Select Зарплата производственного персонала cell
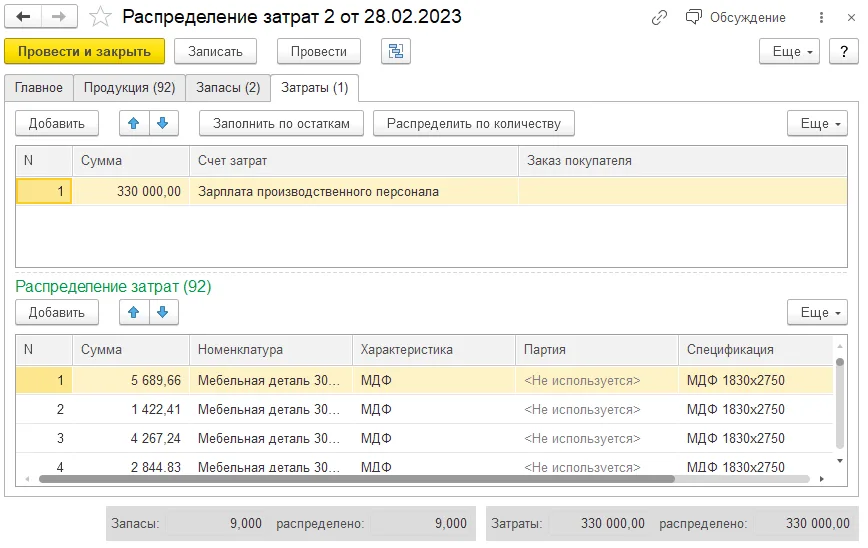This screenshot has width=868, height=548. tap(354, 192)
